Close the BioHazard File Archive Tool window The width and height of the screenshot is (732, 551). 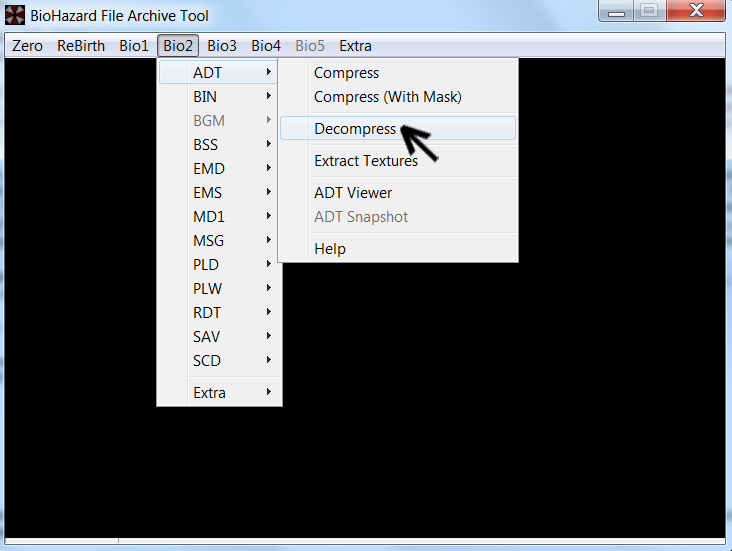click(696, 11)
